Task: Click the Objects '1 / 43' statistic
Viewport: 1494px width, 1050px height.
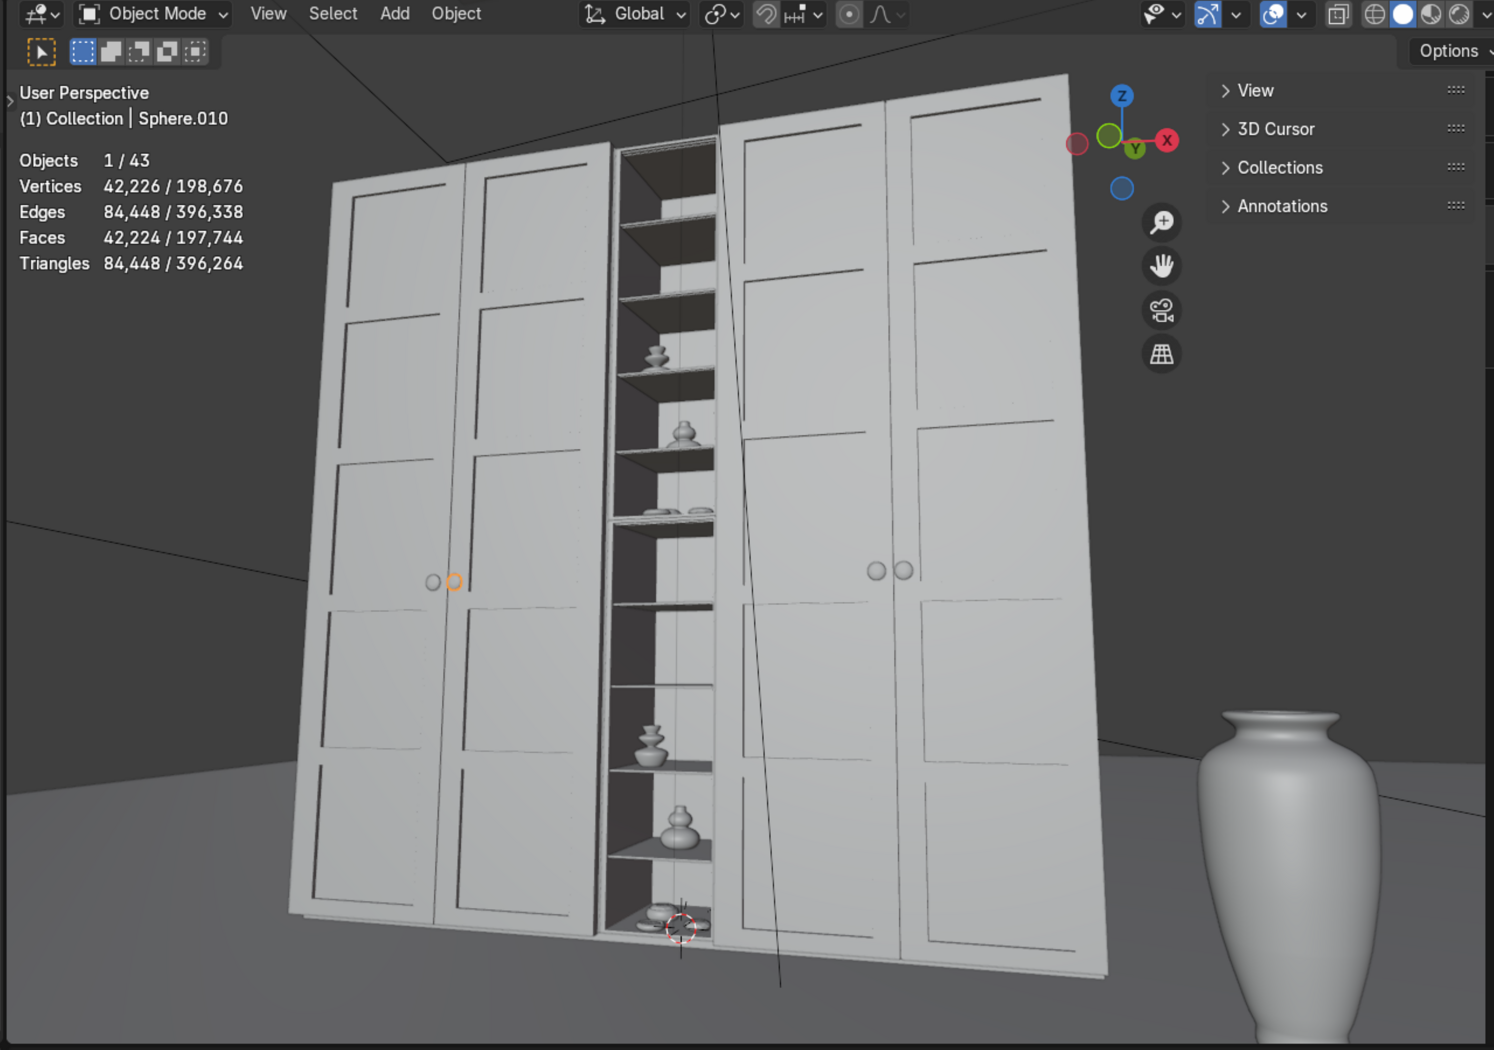Action: tap(127, 160)
